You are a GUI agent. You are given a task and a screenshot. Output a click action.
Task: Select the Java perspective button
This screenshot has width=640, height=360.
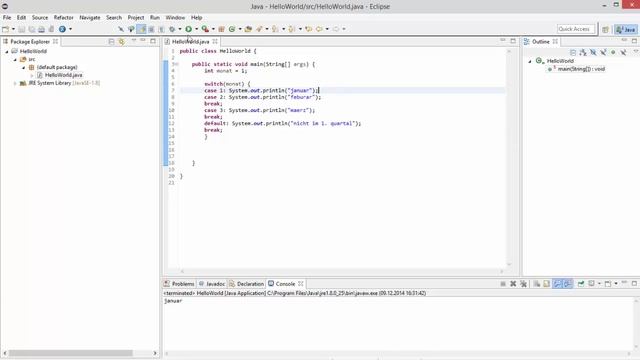[x=626, y=29]
